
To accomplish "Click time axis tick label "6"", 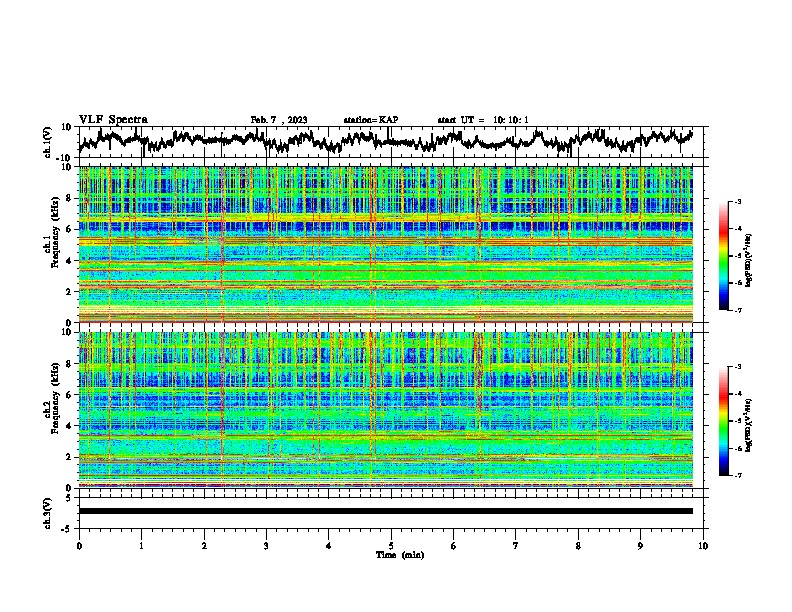I will (x=454, y=546).
